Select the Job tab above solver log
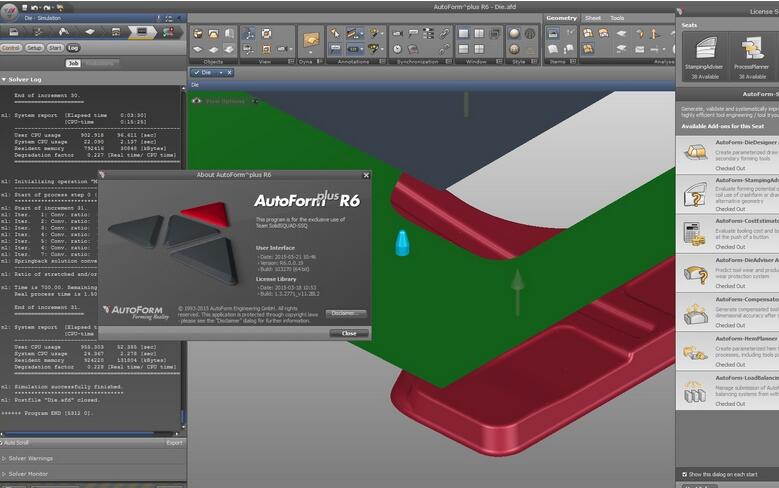The height and width of the screenshot is (488, 779). [73, 63]
